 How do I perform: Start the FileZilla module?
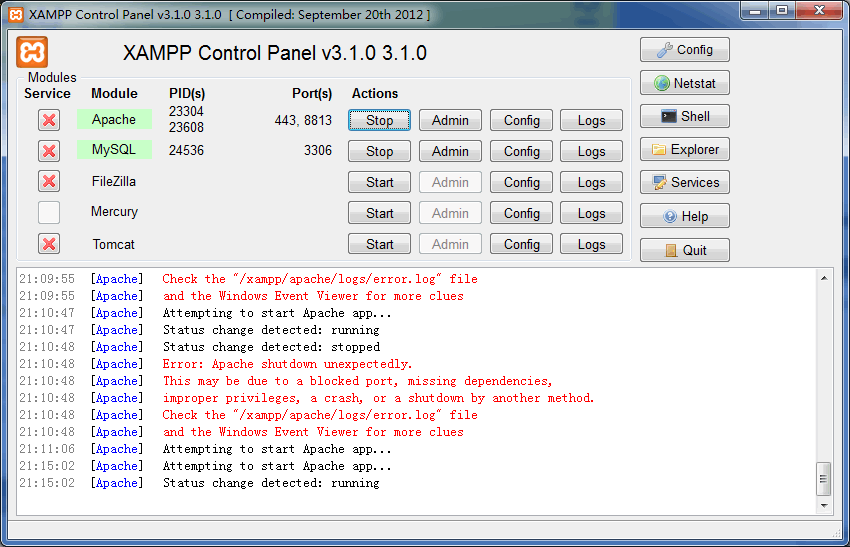379,182
